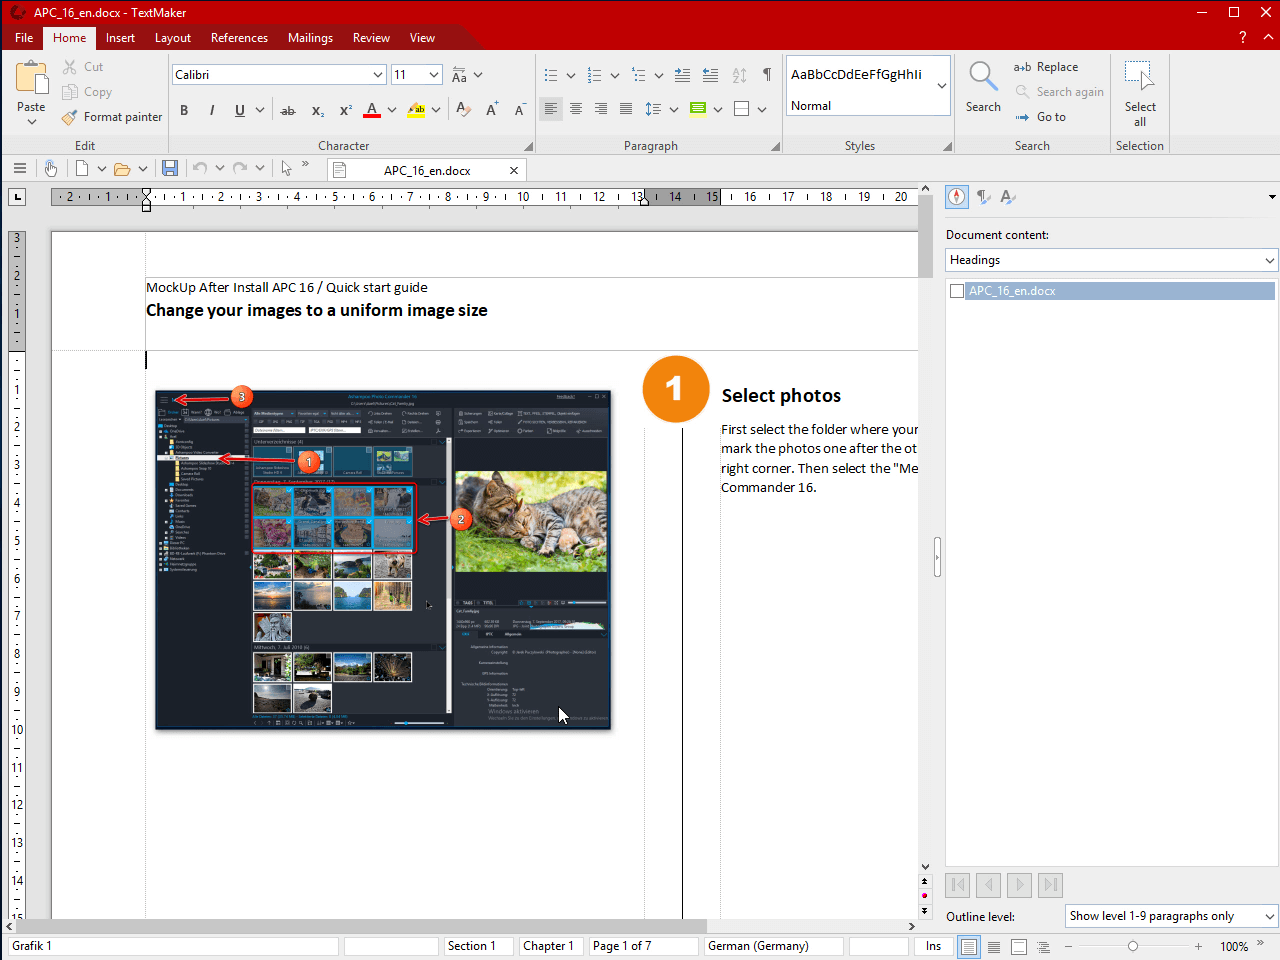Click the yellow text highlighter icon

pyautogui.click(x=417, y=110)
